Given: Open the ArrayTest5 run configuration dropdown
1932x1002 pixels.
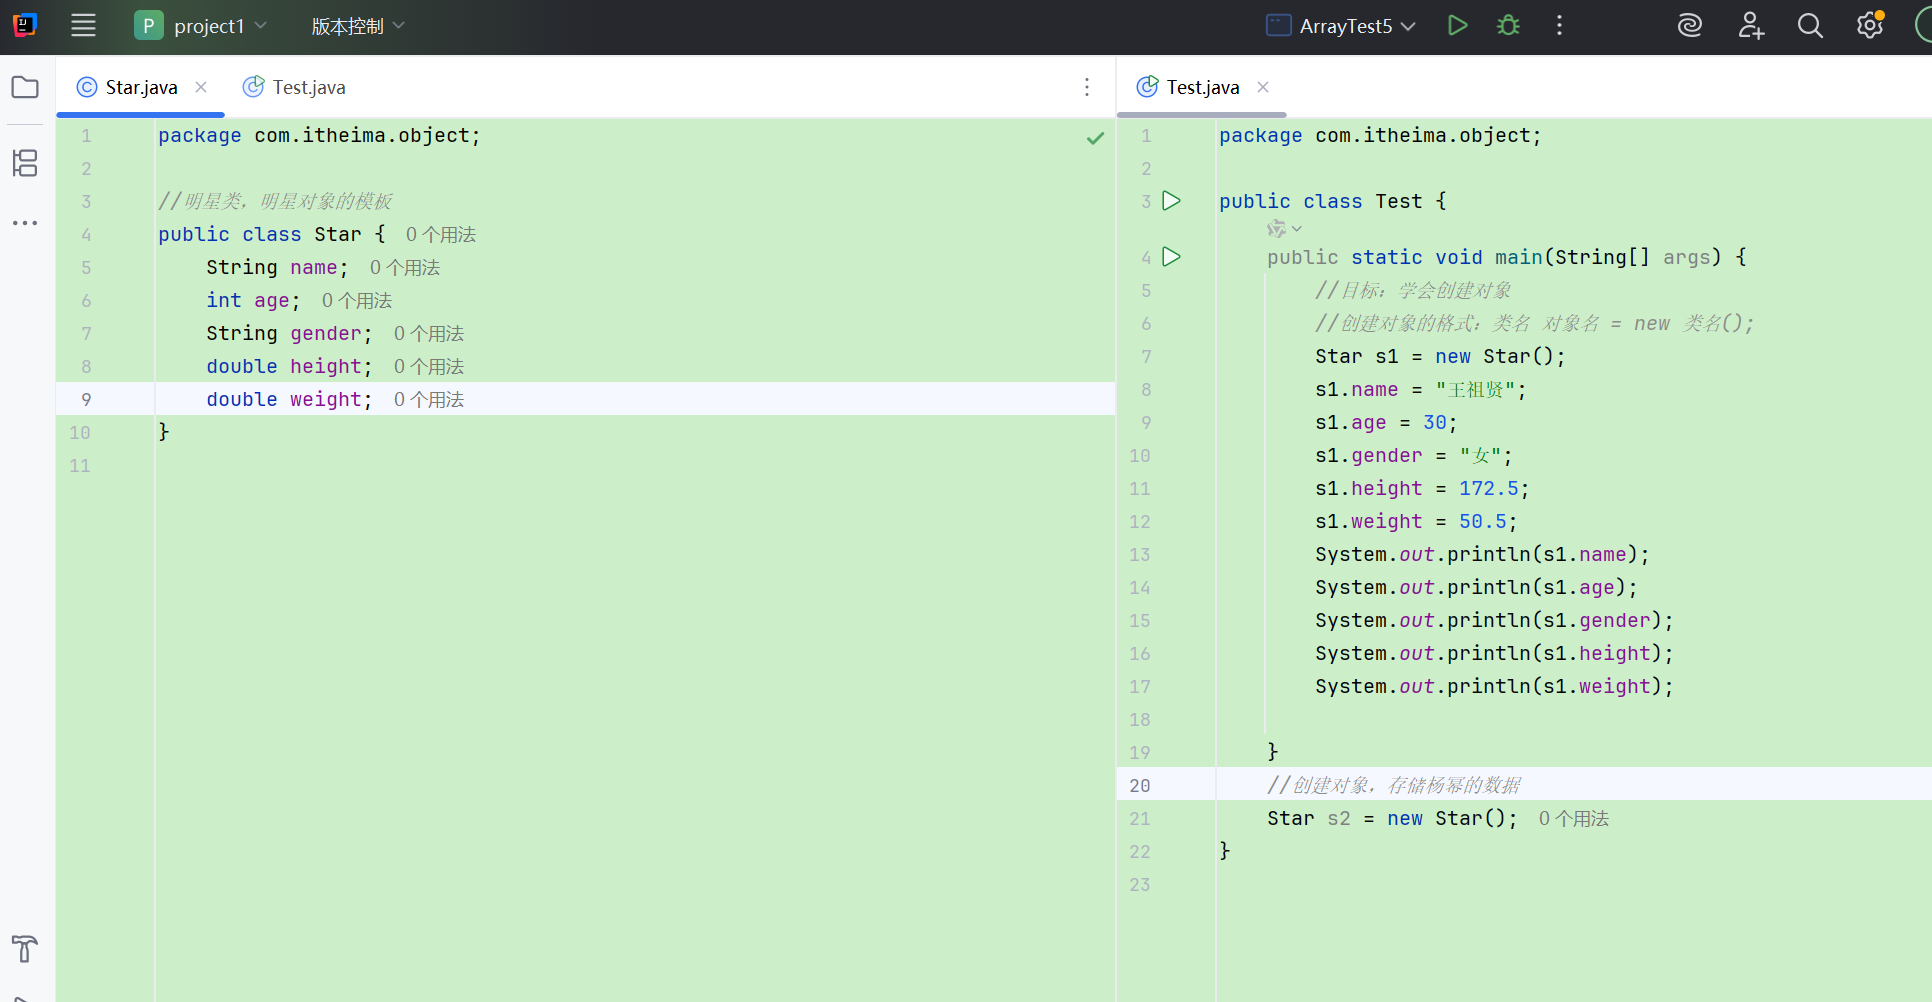Looking at the screenshot, I should [1341, 26].
